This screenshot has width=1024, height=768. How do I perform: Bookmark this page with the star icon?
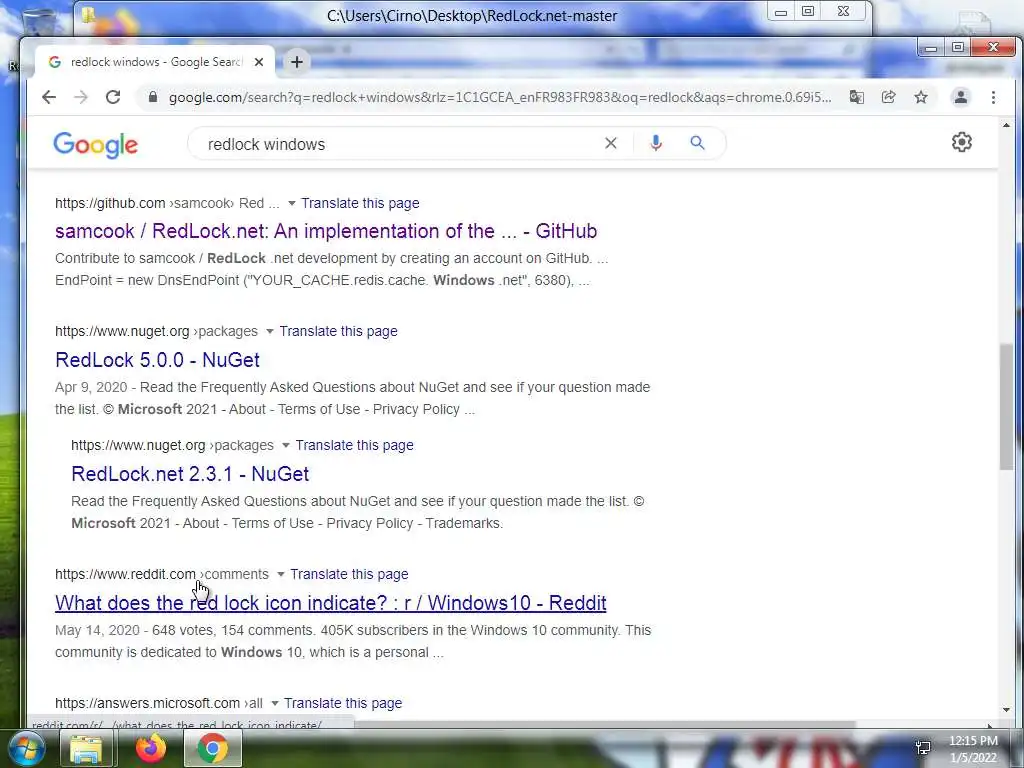click(921, 97)
